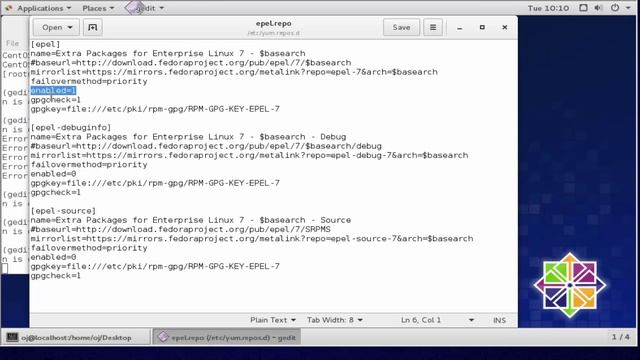Open the Places menu

98,8
